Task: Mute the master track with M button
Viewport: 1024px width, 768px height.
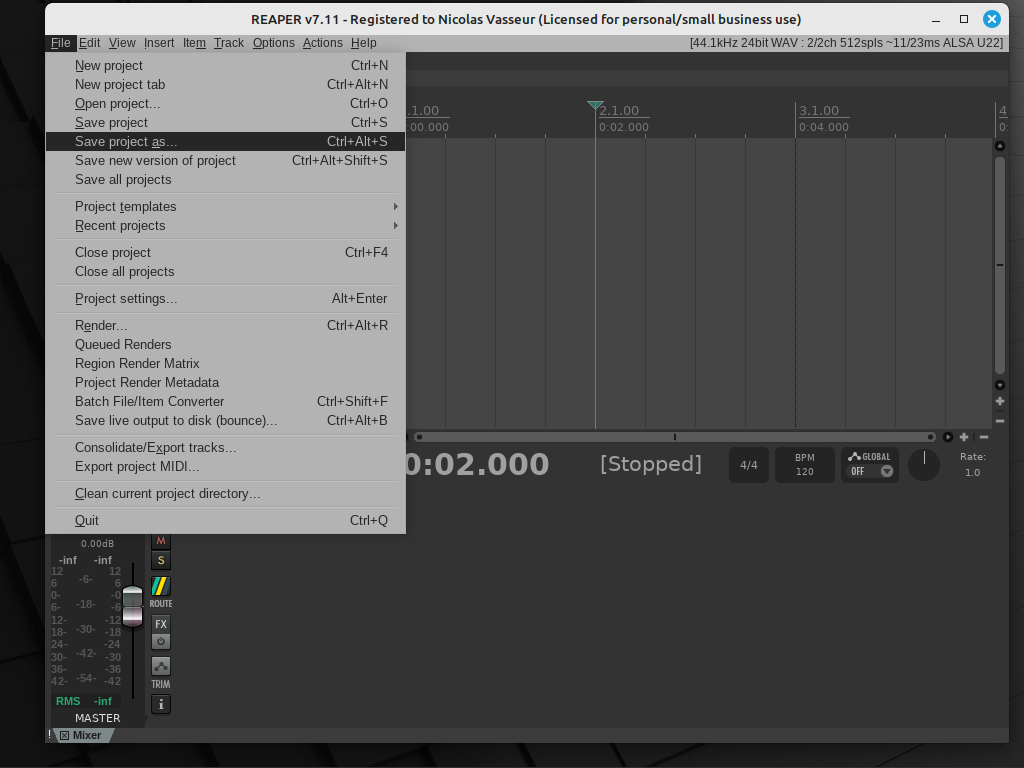Action: coord(161,541)
